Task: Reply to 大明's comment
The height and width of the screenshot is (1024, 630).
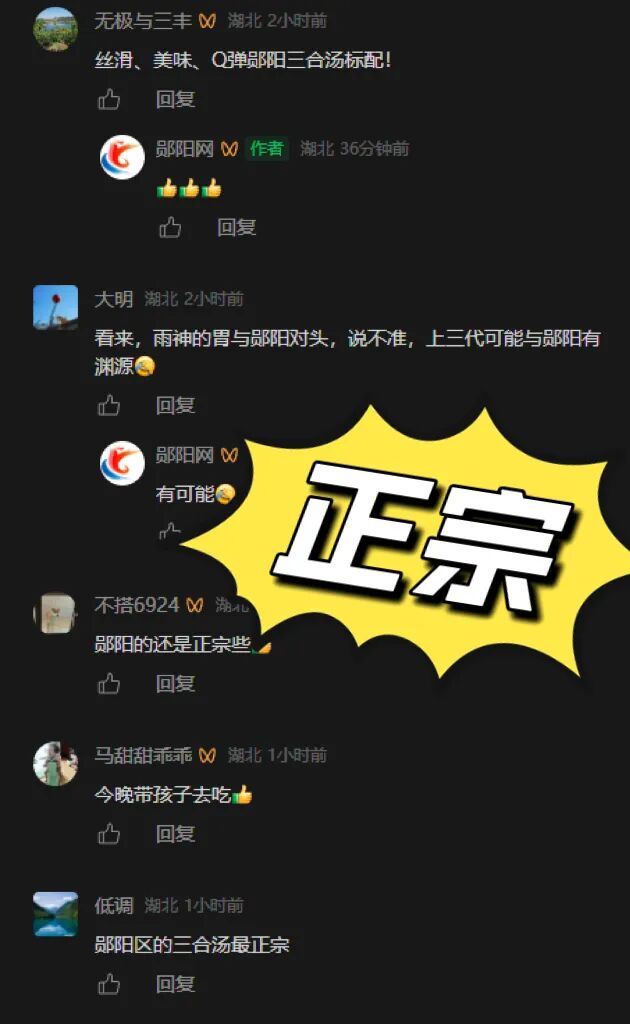Action: pyautogui.click(x=175, y=406)
